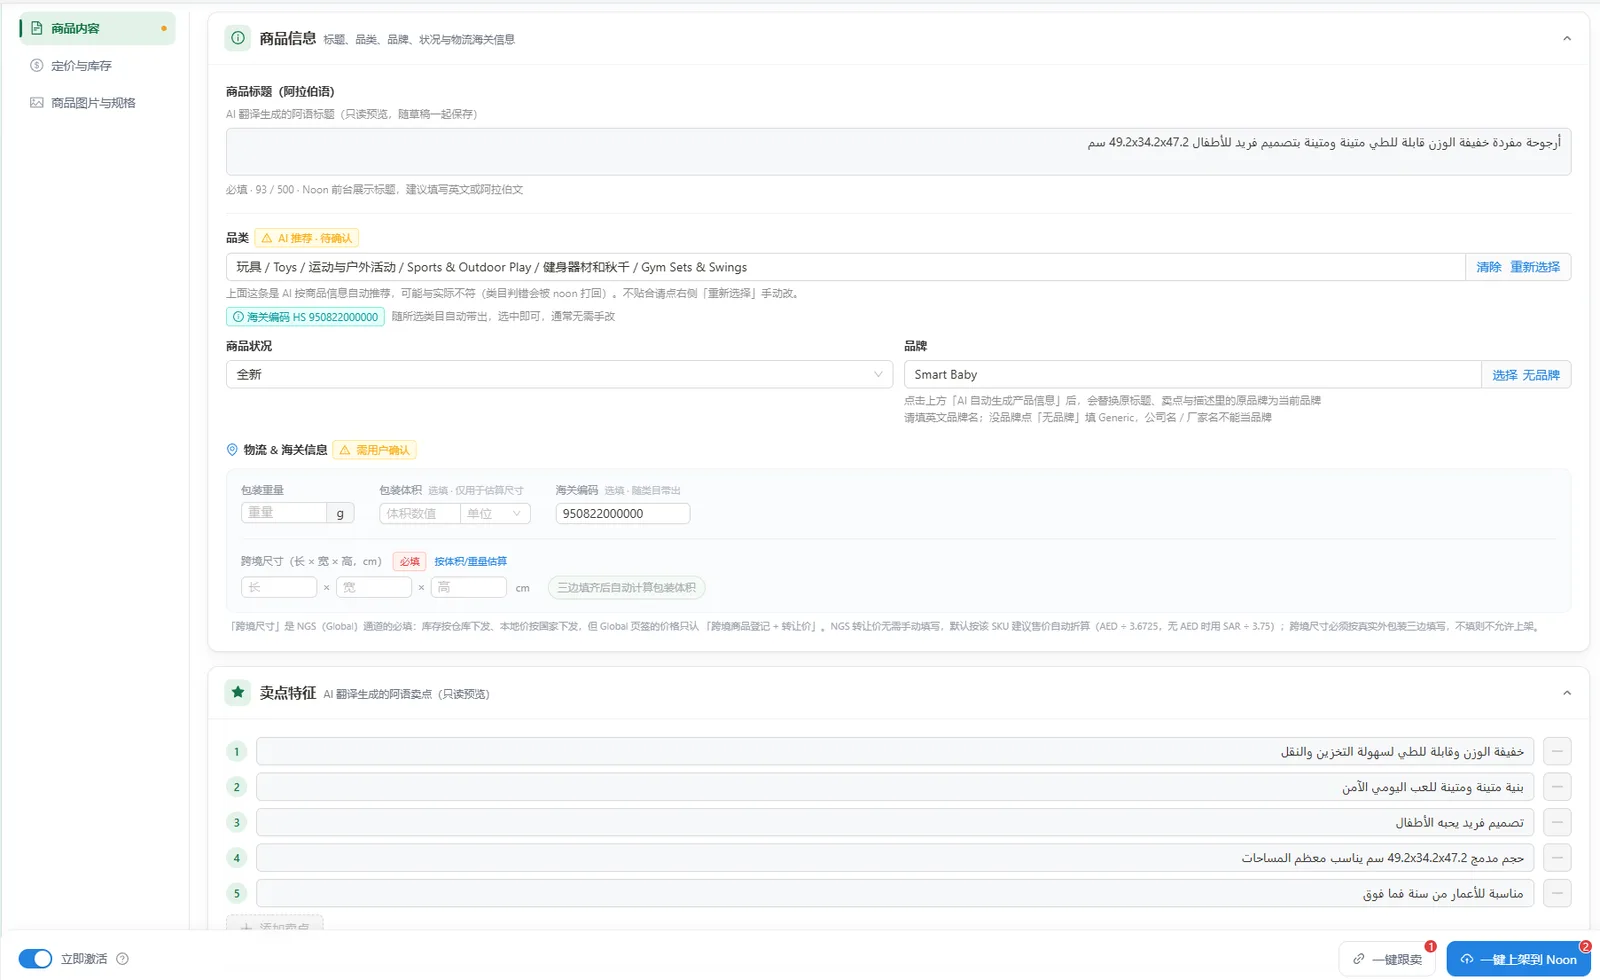Click 重新选择 category link
This screenshot has height=980, width=1600.
(x=1535, y=267)
